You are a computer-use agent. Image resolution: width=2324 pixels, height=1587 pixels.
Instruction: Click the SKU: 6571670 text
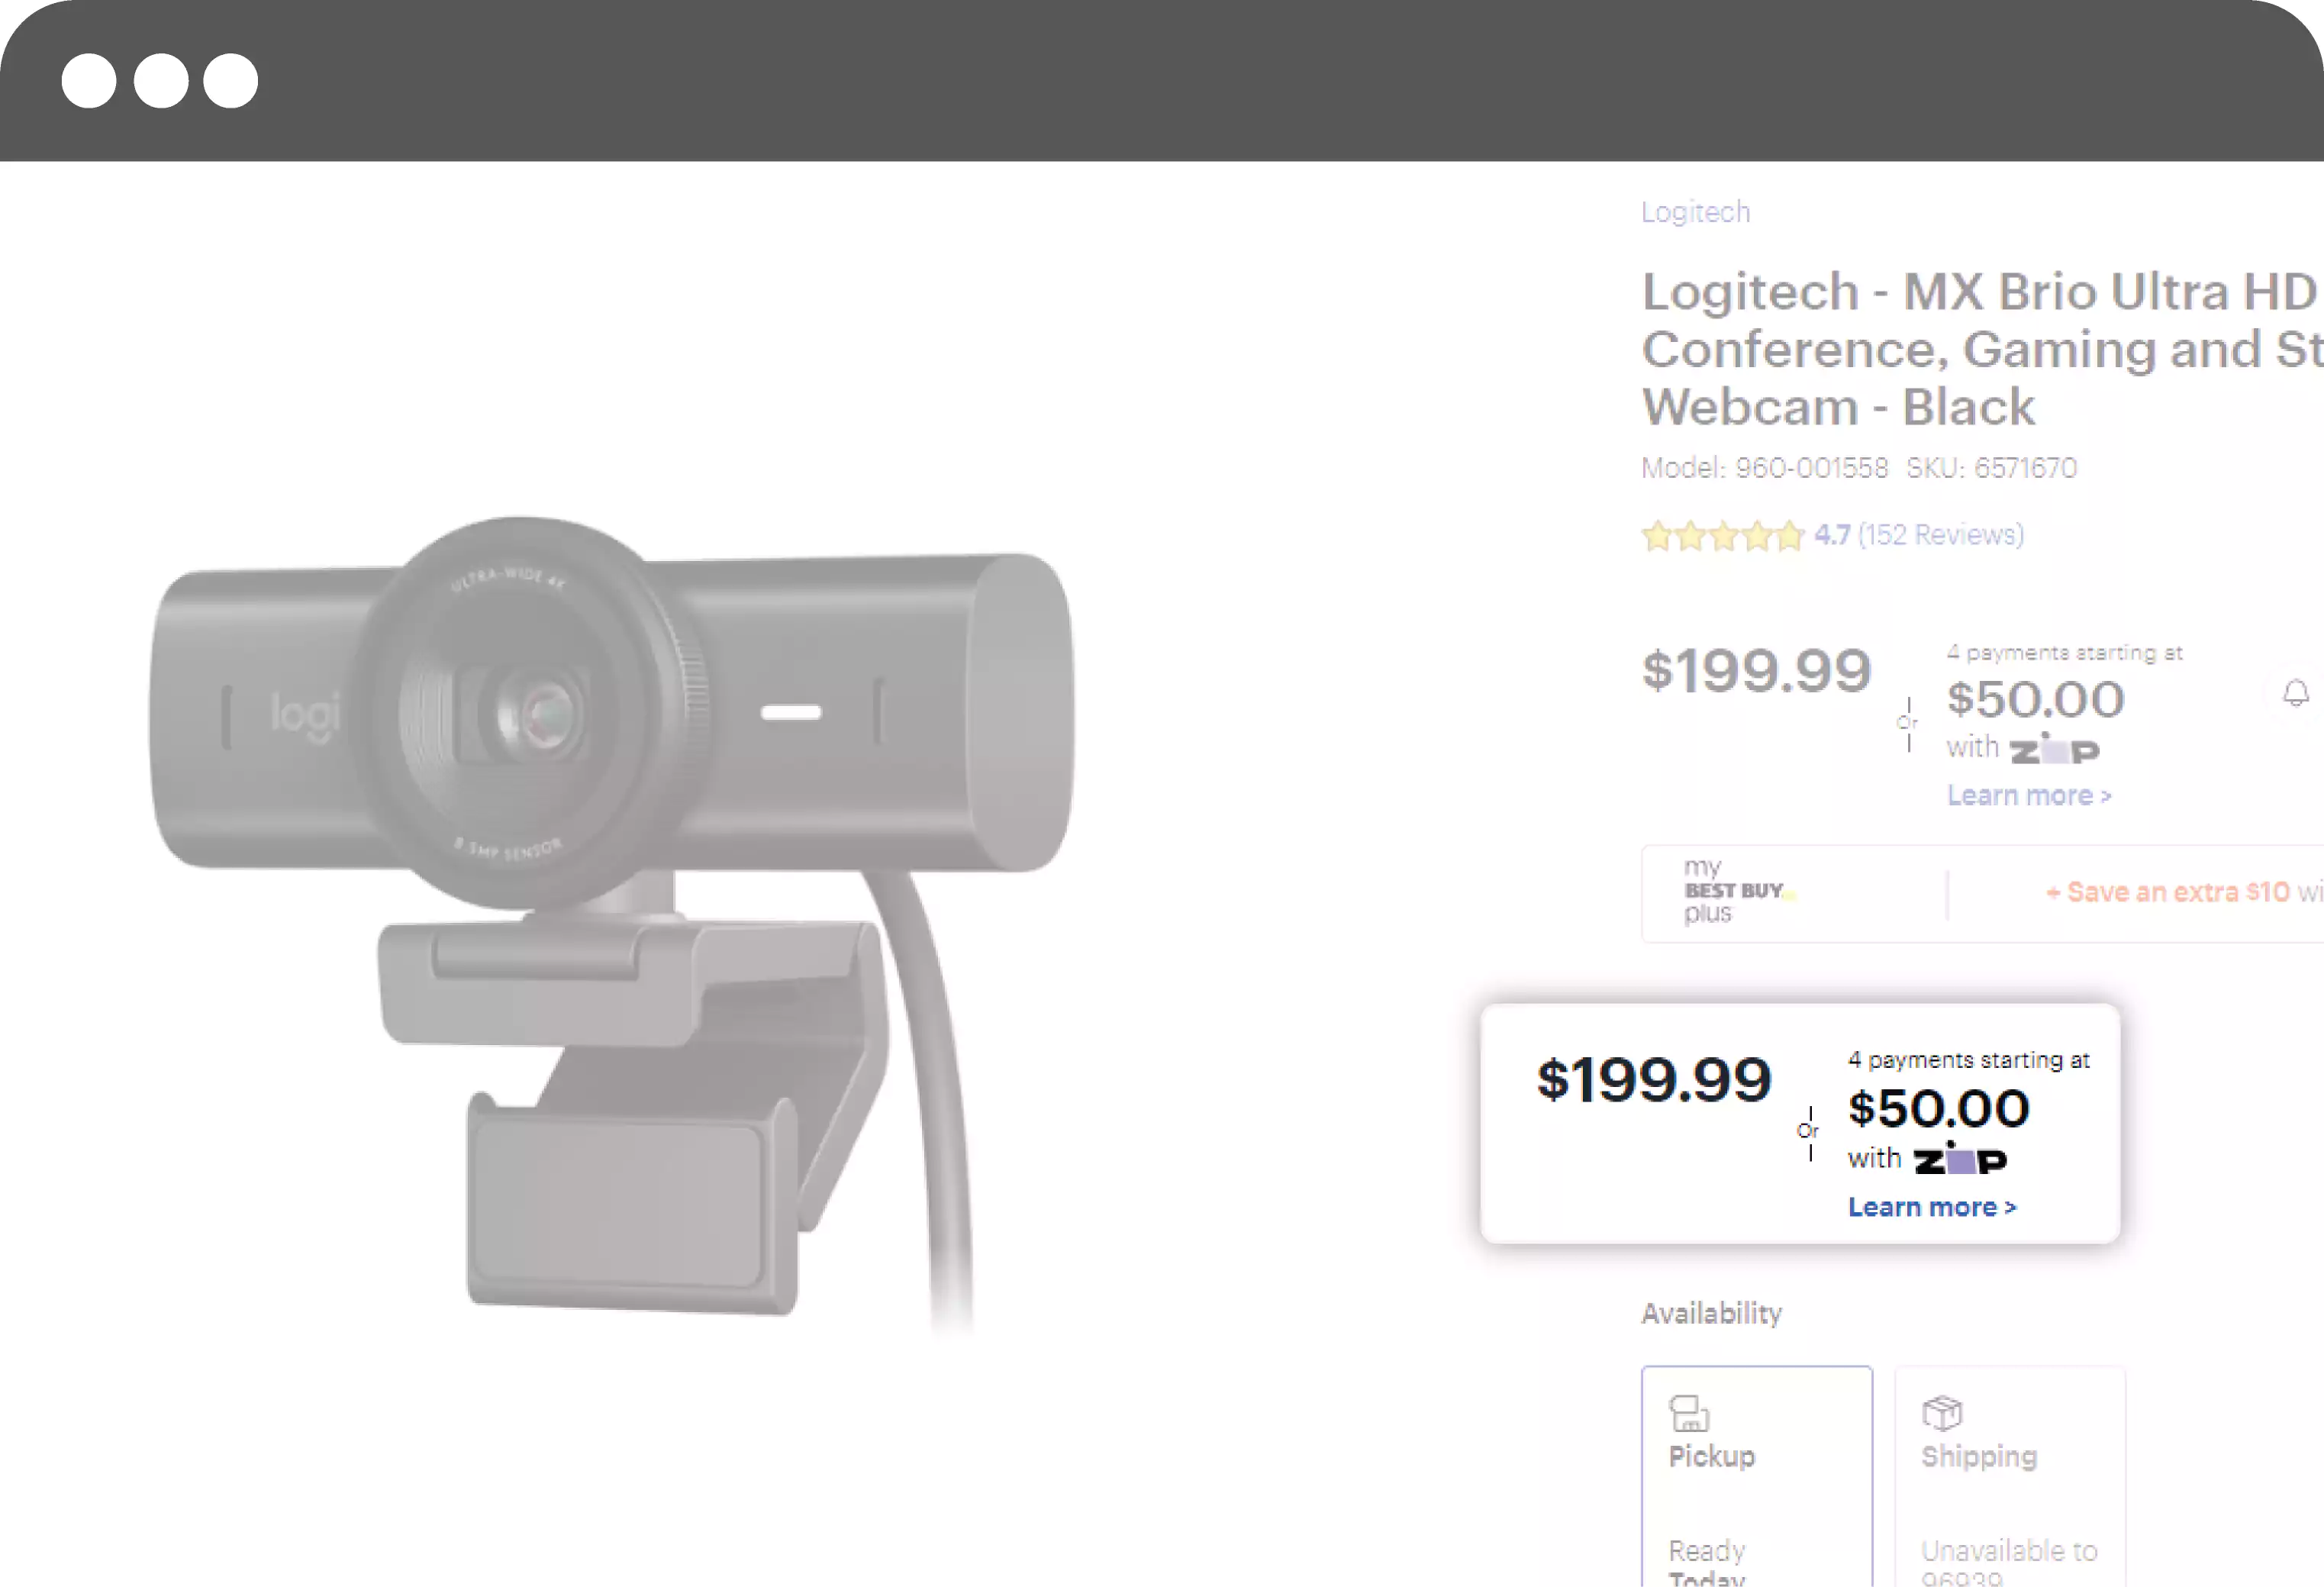1991,468
